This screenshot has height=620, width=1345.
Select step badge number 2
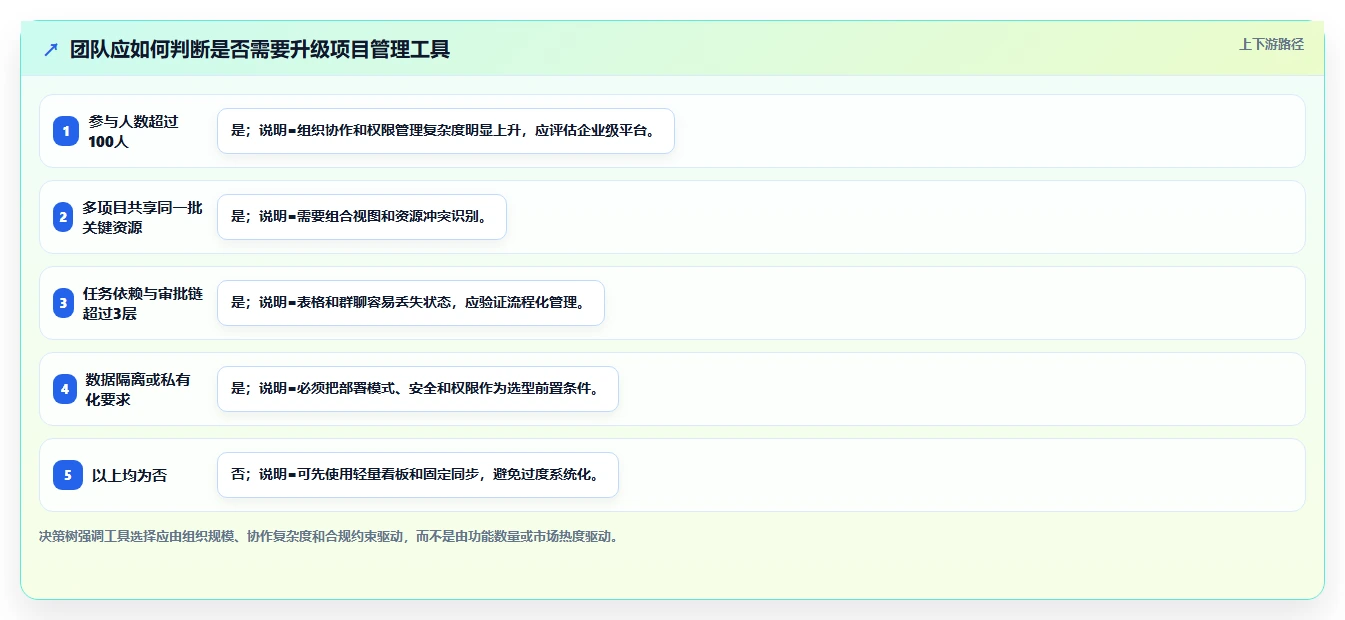coord(63,217)
